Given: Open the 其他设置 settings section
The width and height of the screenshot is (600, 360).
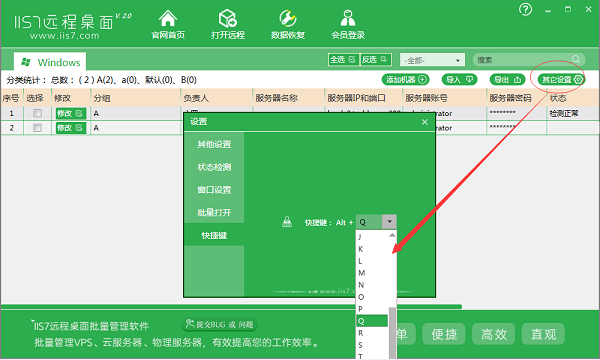Looking at the screenshot, I should pyautogui.click(x=214, y=144).
